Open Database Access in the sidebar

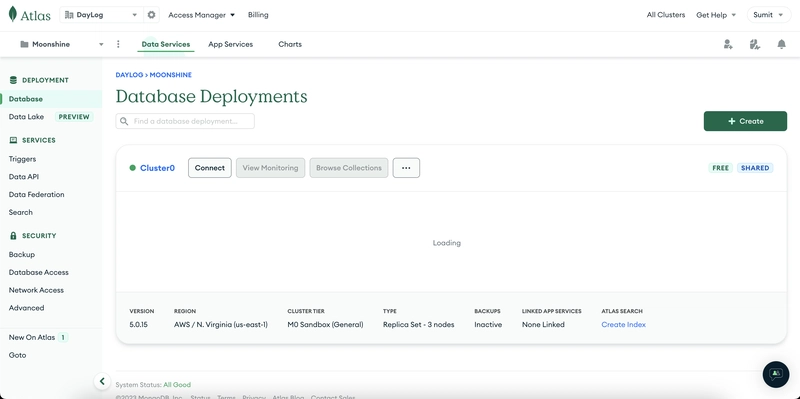click(x=39, y=272)
